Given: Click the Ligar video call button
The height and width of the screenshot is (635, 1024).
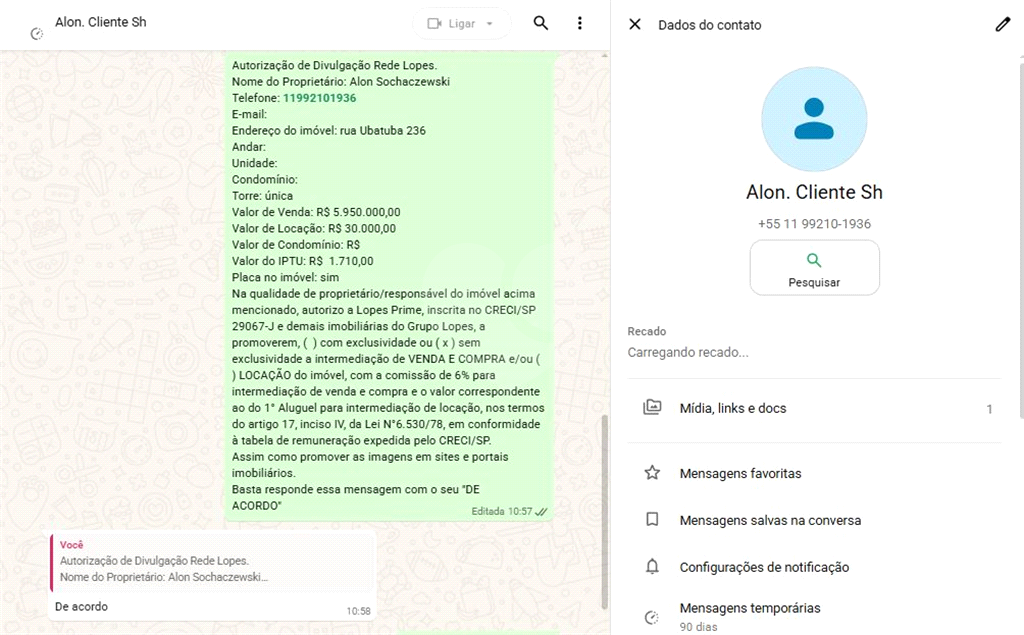Looking at the screenshot, I should pyautogui.click(x=451, y=23).
